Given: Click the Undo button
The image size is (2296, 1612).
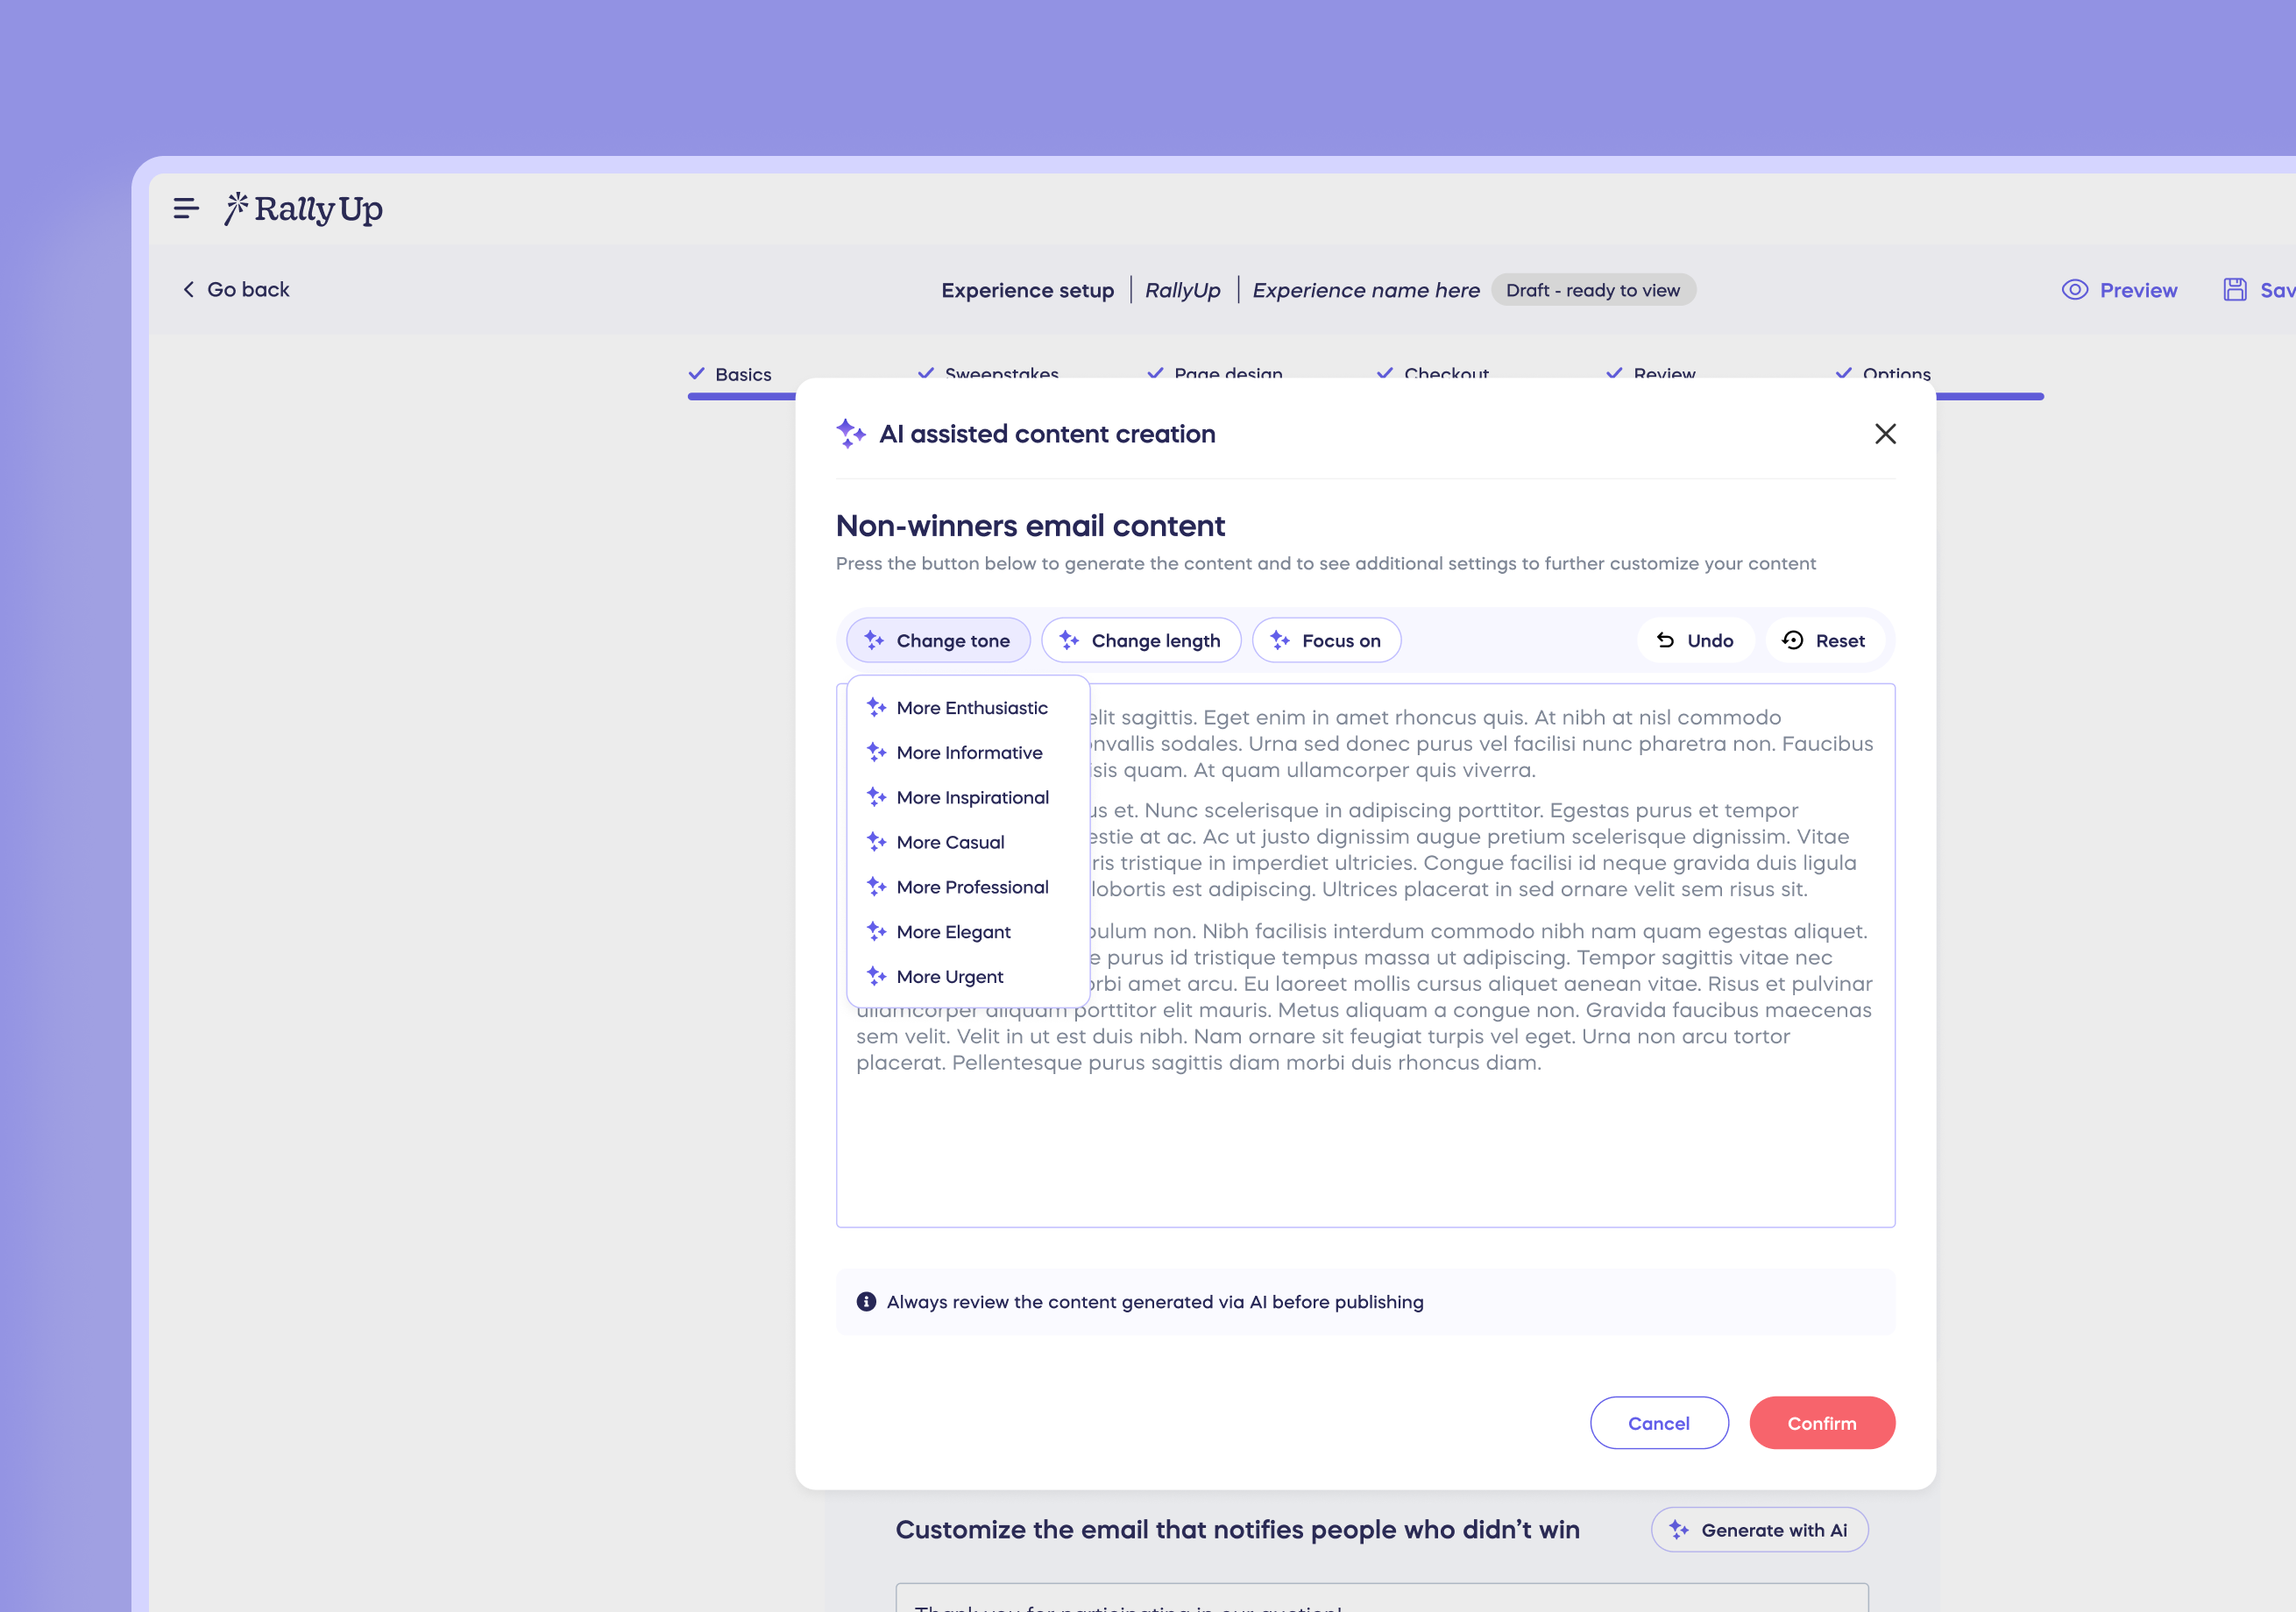Looking at the screenshot, I should tap(1695, 640).
